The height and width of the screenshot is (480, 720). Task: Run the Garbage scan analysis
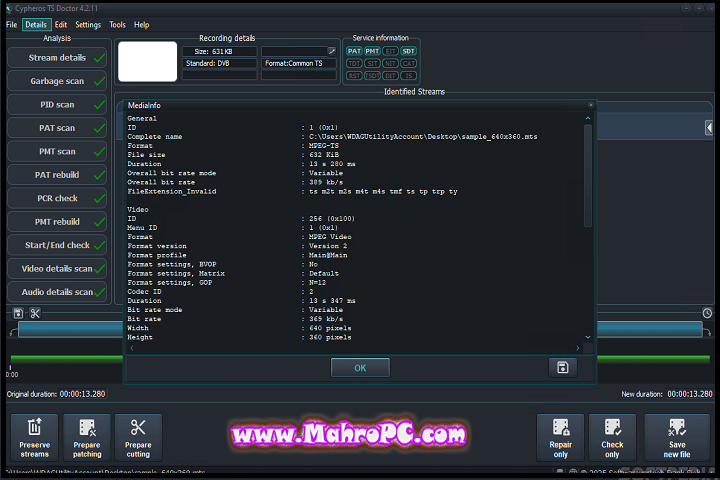57,81
